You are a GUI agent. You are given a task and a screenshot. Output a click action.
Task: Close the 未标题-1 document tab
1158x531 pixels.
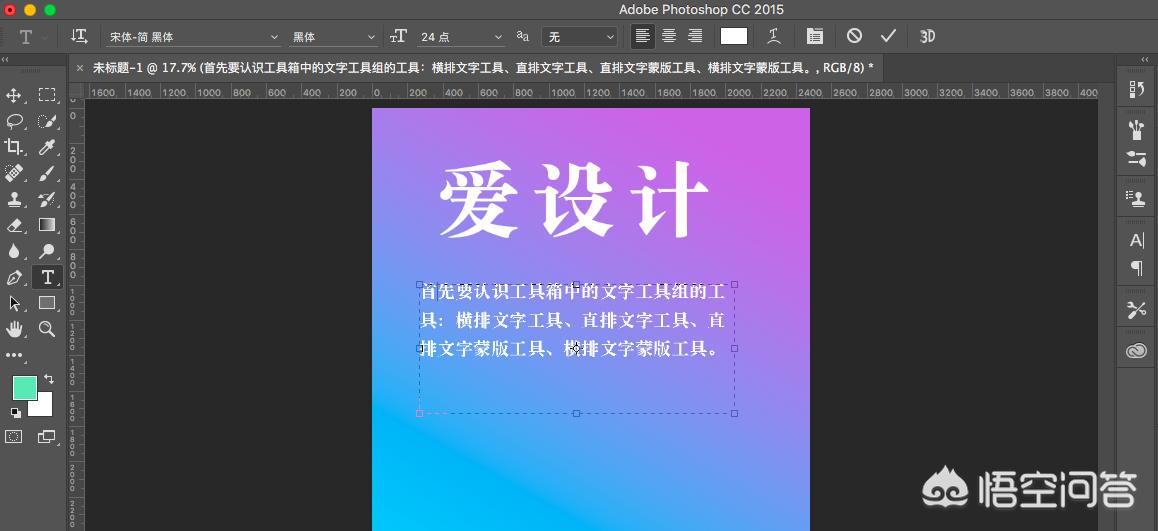80,68
